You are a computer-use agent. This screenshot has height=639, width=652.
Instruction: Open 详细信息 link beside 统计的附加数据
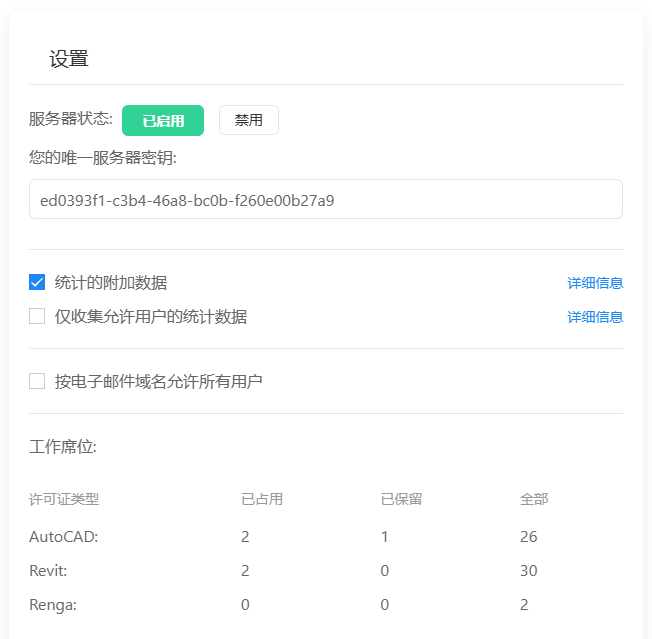(x=595, y=283)
